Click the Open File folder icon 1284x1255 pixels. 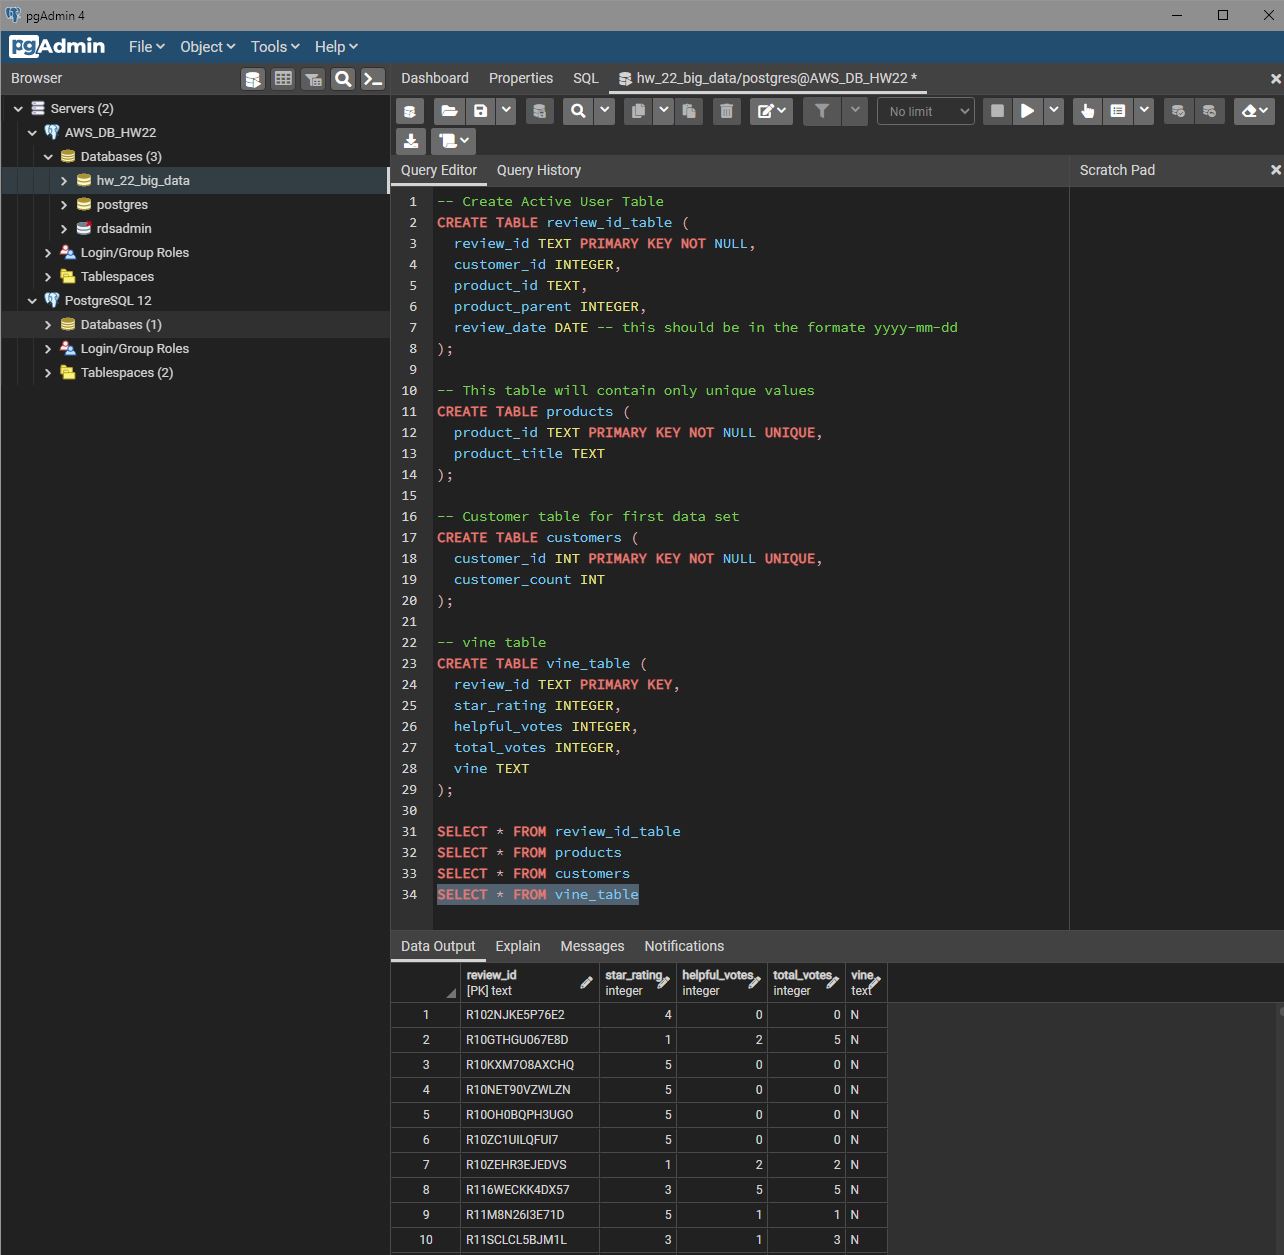[449, 111]
